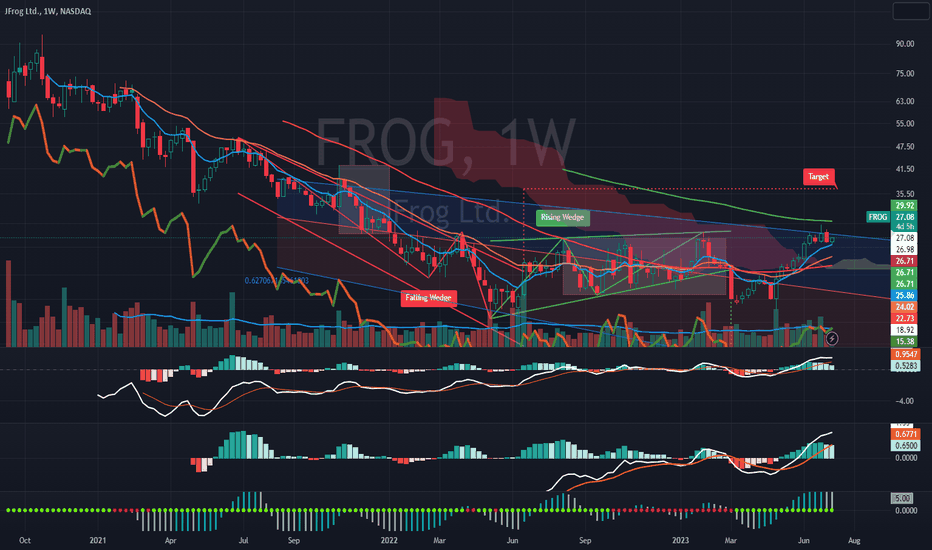The width and height of the screenshot is (932, 550).
Task: Click the 2022 label on the time axis
Action: point(389,540)
